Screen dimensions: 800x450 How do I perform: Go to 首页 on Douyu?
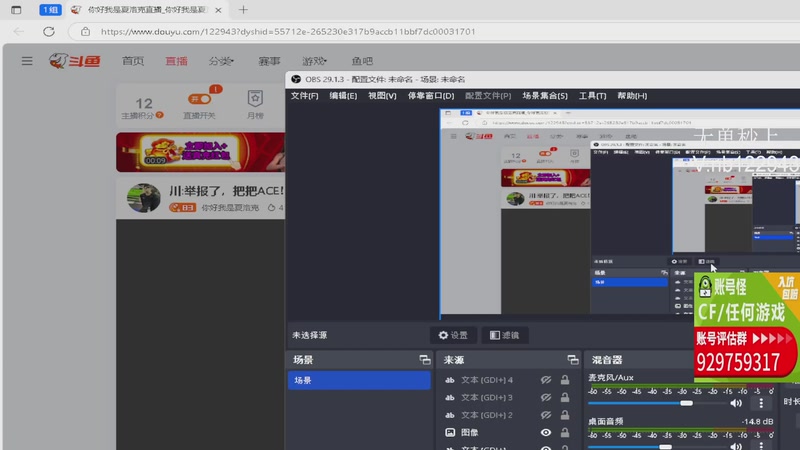pyautogui.click(x=133, y=61)
